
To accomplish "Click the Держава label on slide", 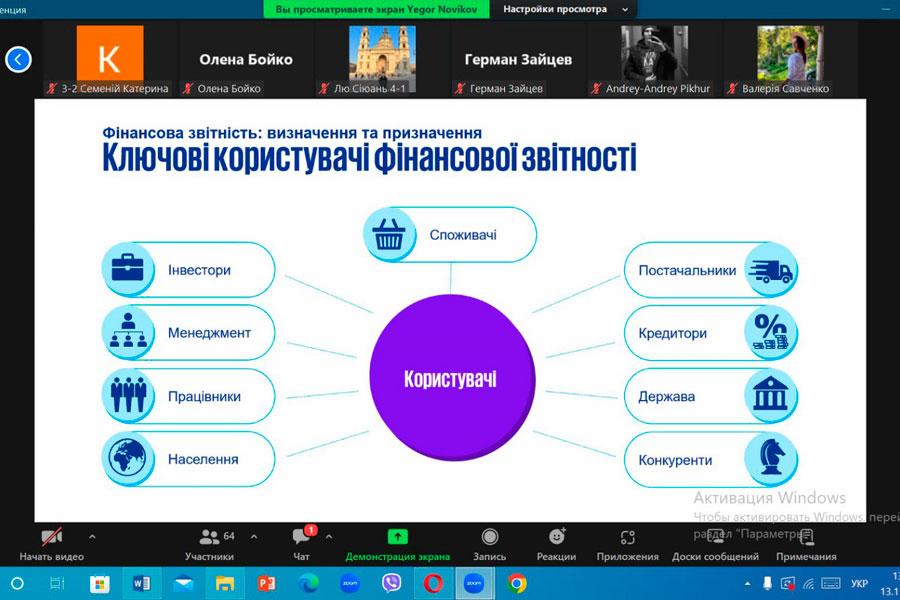I will click(x=666, y=396).
